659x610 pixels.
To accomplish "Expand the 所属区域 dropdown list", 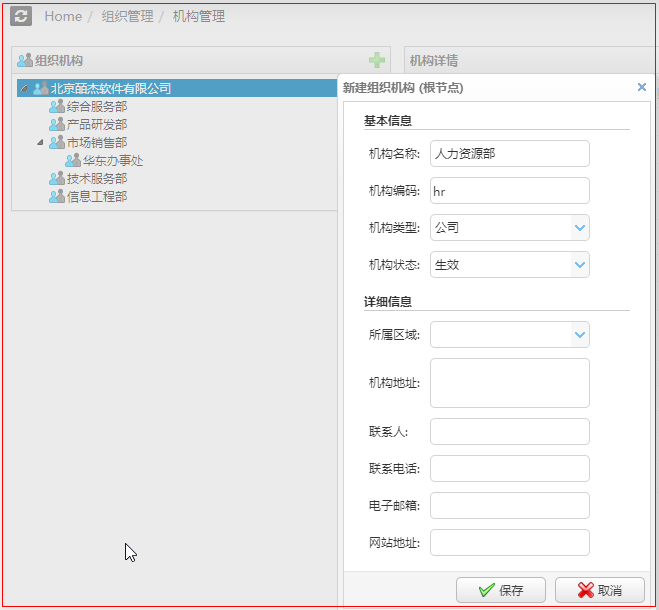I will 579,335.
